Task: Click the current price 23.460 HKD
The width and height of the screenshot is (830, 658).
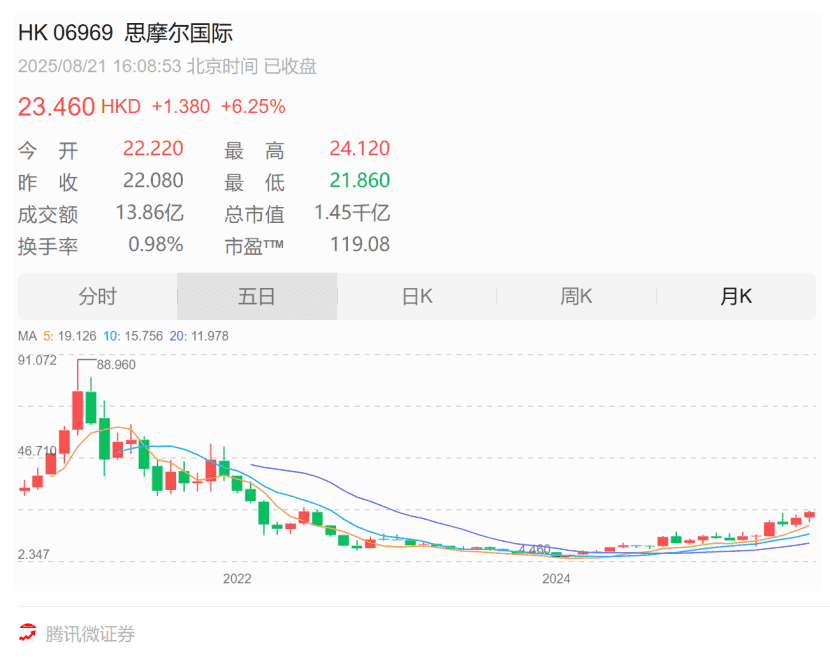Action: tap(58, 106)
